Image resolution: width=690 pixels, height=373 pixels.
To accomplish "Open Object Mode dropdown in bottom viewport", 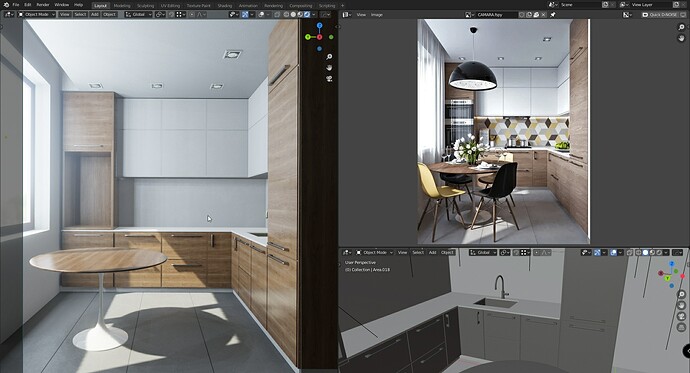I will [374, 252].
